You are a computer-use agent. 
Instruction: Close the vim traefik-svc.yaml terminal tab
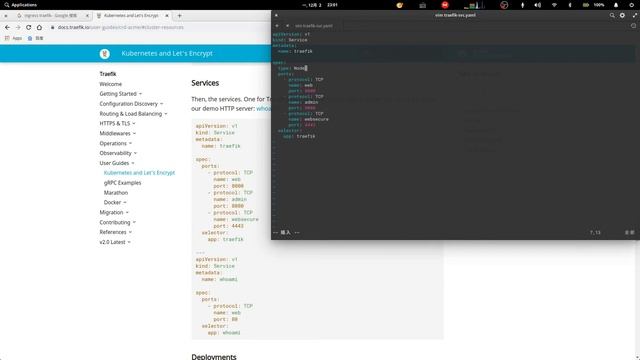point(287,26)
